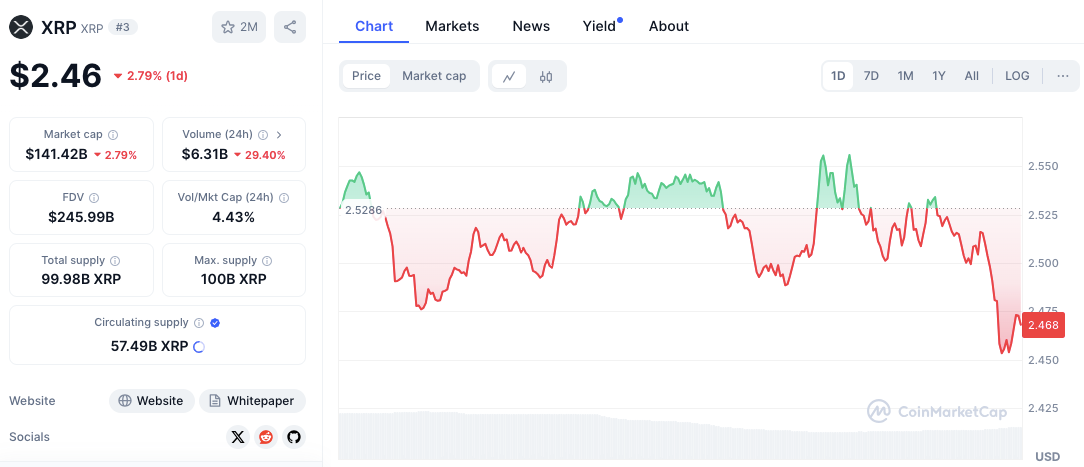Open the chart more options menu
The image size is (1084, 467).
1062,76
